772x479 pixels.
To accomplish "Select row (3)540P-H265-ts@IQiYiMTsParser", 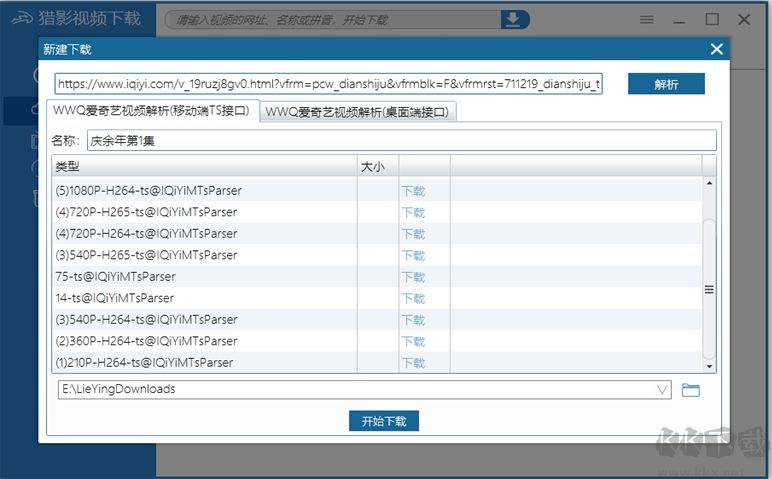I will pyautogui.click(x=377, y=255).
